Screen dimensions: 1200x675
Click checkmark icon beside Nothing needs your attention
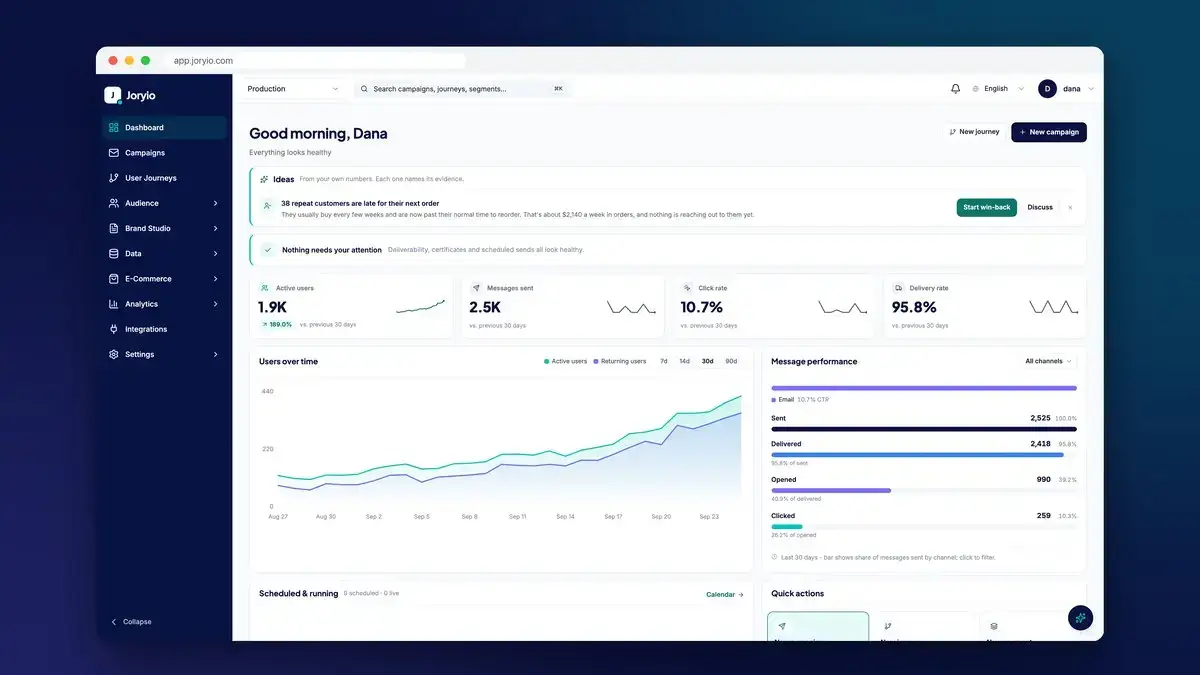tap(268, 250)
